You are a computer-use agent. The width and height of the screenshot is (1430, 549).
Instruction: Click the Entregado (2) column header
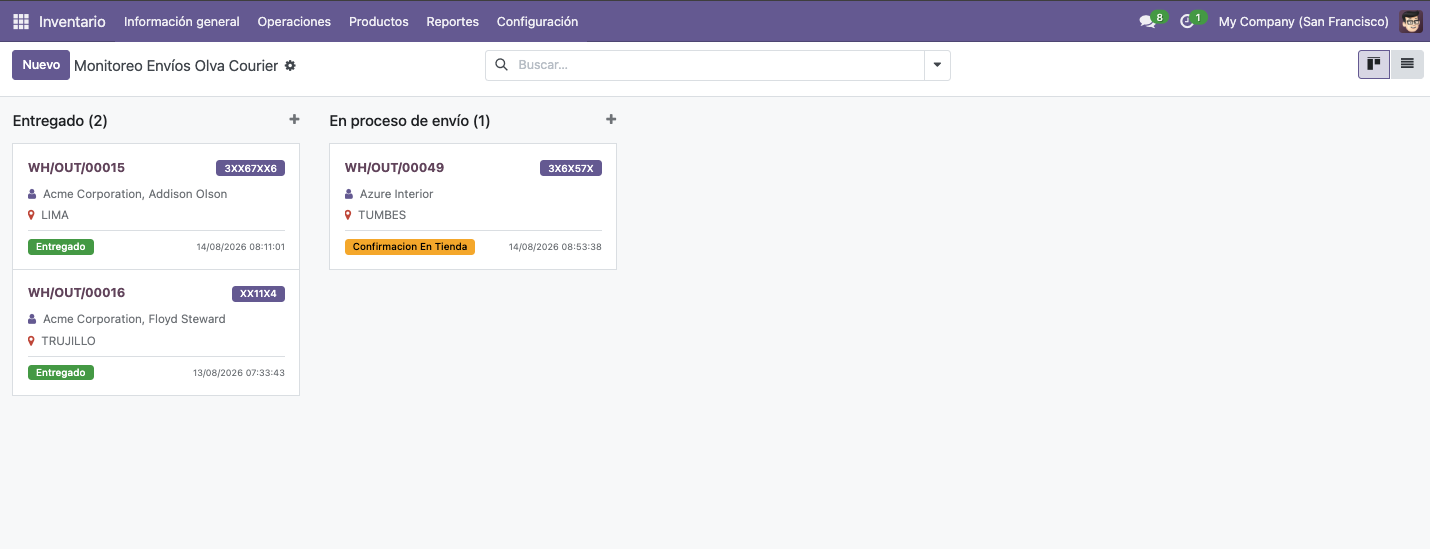tap(60, 121)
